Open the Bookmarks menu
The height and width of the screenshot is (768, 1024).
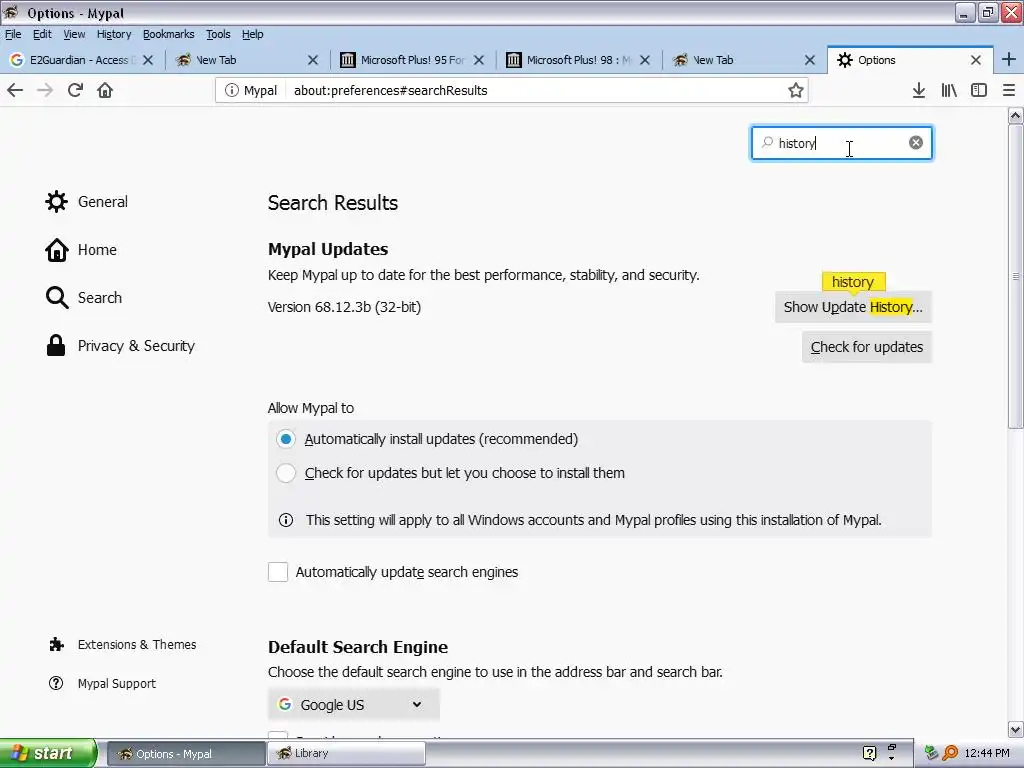tap(168, 34)
